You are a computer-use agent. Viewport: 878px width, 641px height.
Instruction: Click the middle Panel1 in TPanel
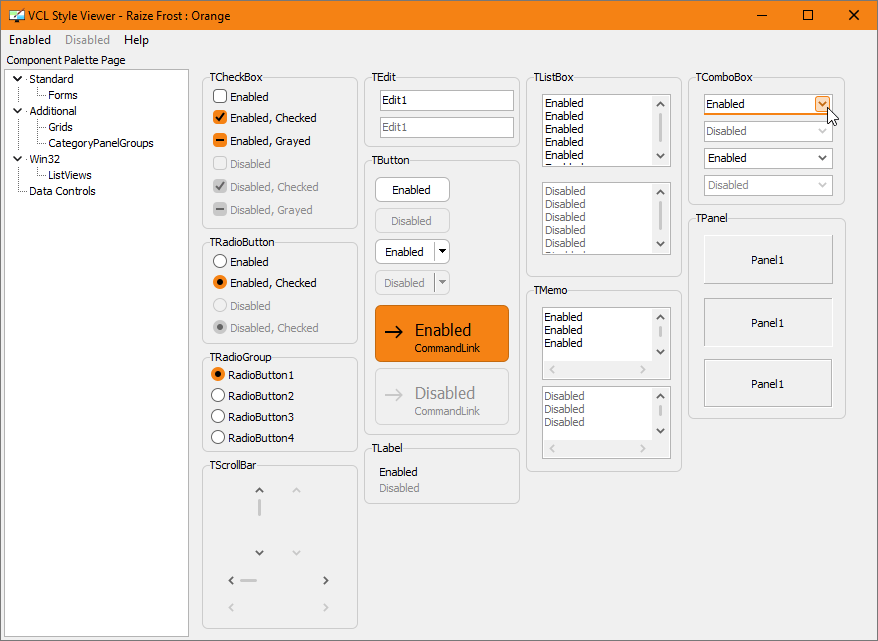(x=768, y=322)
